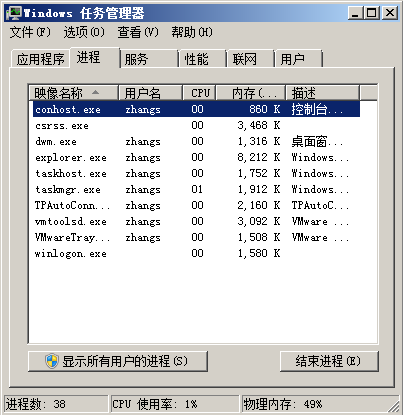Image resolution: width=403 pixels, height=415 pixels.
Task: Click the 桌面窗... description cell
Action: (x=317, y=142)
